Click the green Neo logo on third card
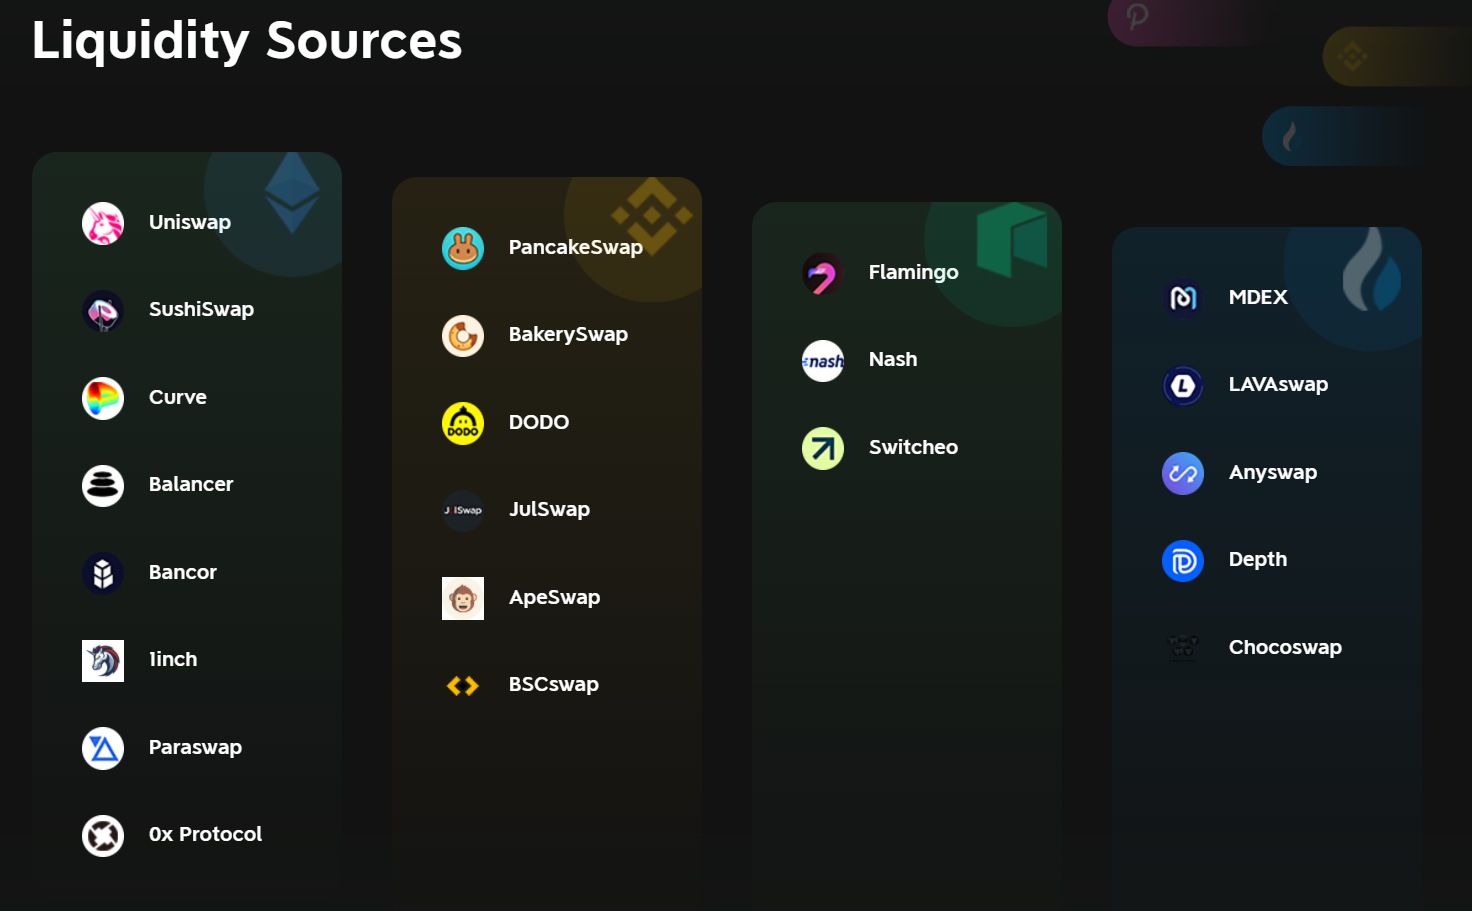This screenshot has height=911, width=1472. 1012,240
